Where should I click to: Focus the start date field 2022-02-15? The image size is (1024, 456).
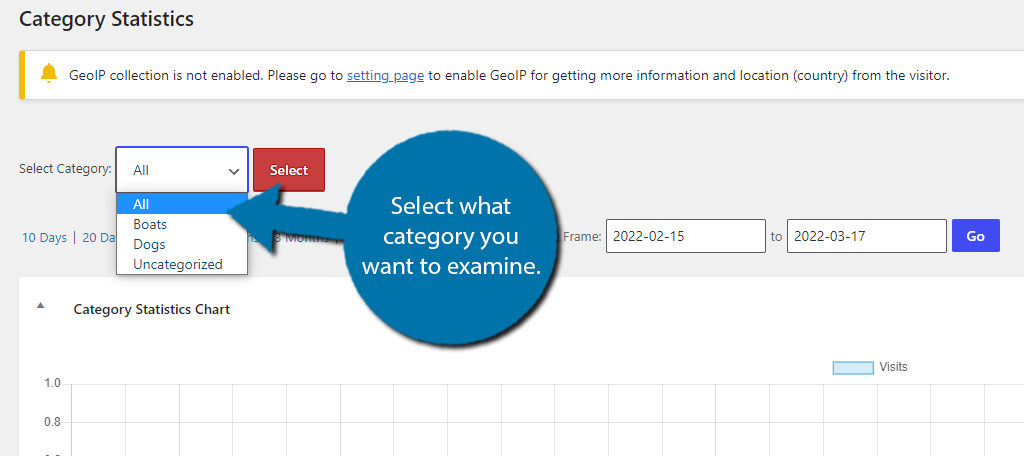click(686, 236)
